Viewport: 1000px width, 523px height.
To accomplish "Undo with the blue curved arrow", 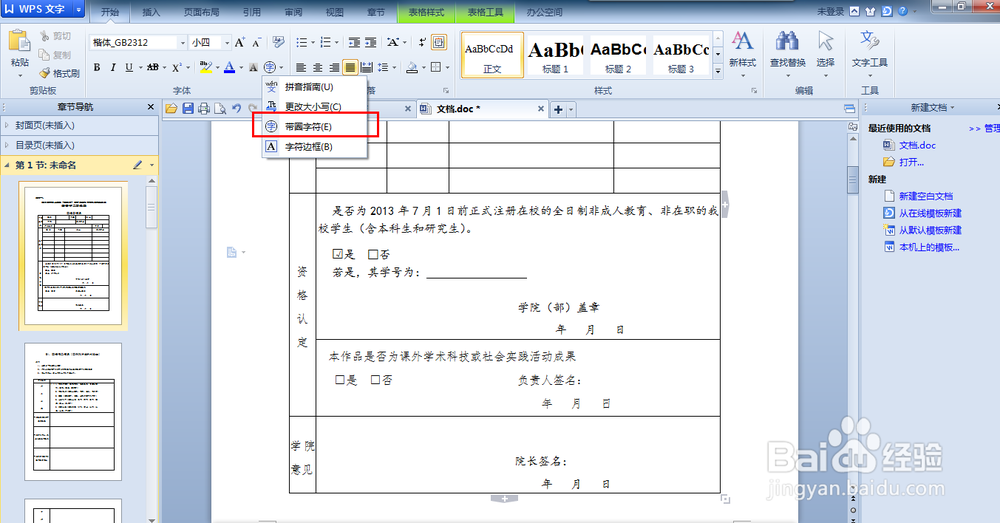I will click(x=237, y=109).
